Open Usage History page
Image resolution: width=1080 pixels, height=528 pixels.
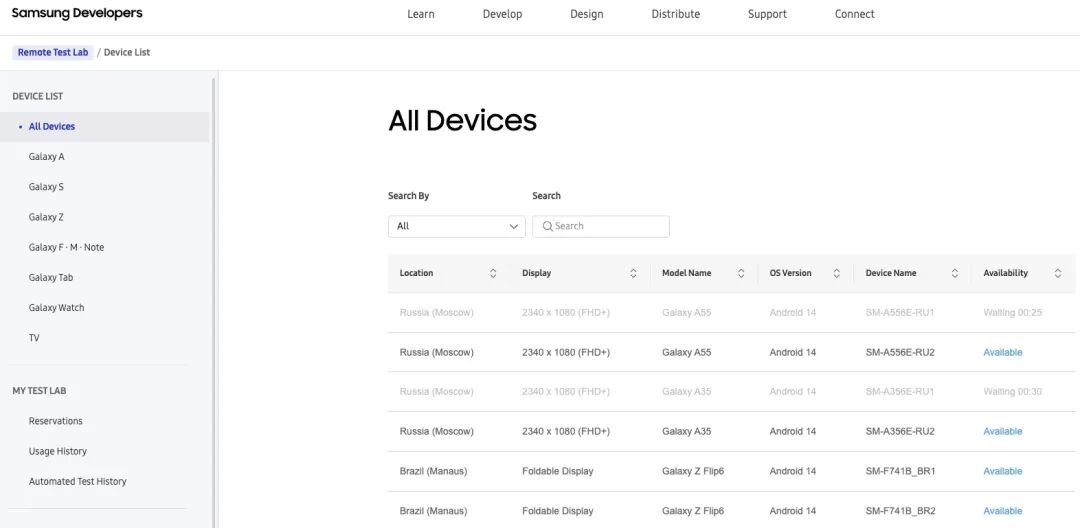(58, 452)
